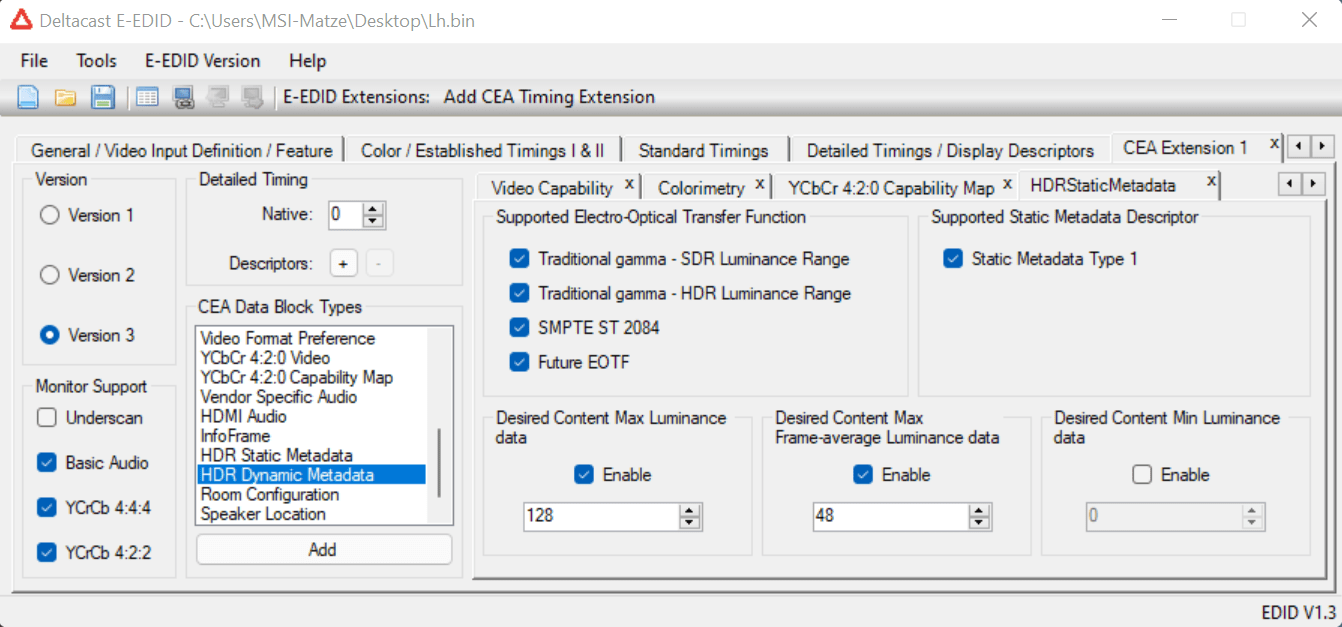This screenshot has width=1342, height=627.
Task: Click the Max Luminance input field 128
Action: point(601,516)
